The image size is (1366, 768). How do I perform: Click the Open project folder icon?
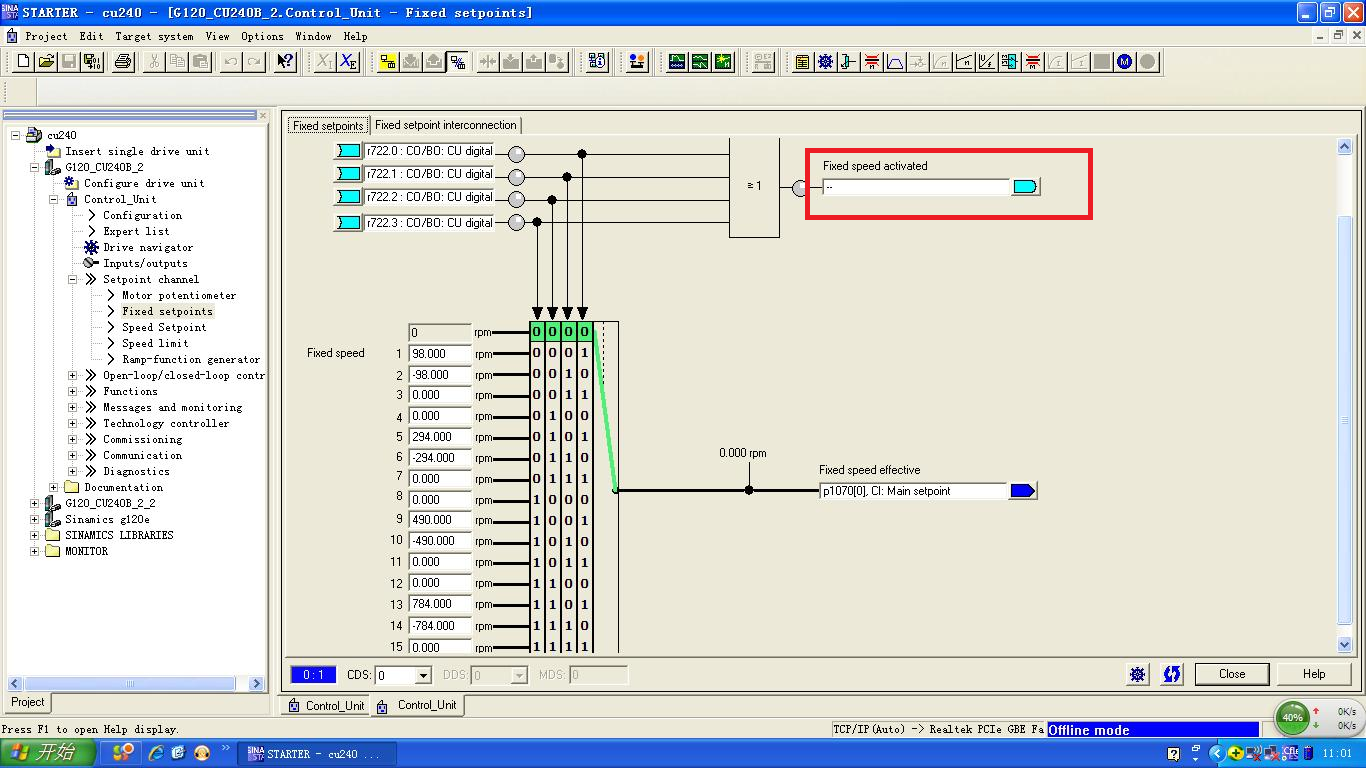click(46, 62)
